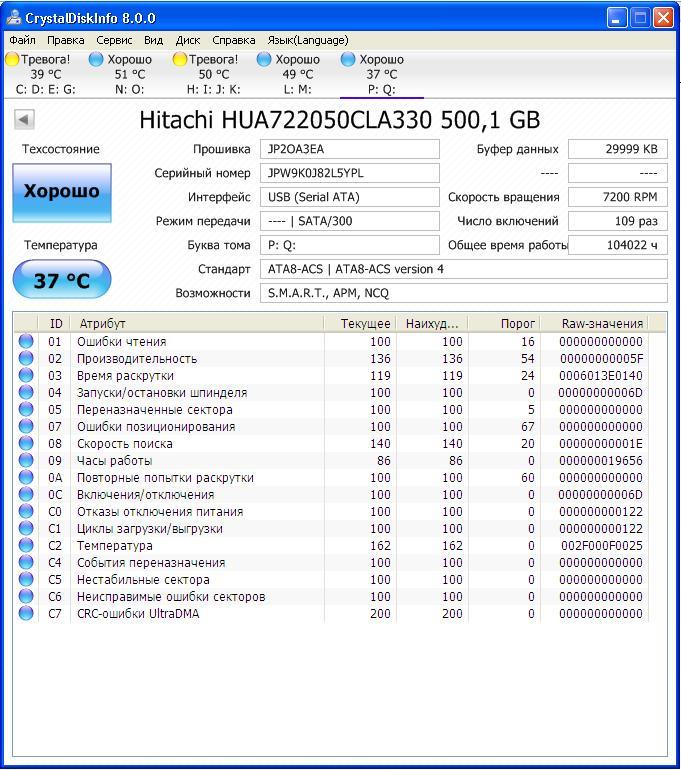Image resolution: width=681 pixels, height=770 pixels.
Task: Click the serial number field JPW9K0J82L5YPL
Action: tap(350, 173)
